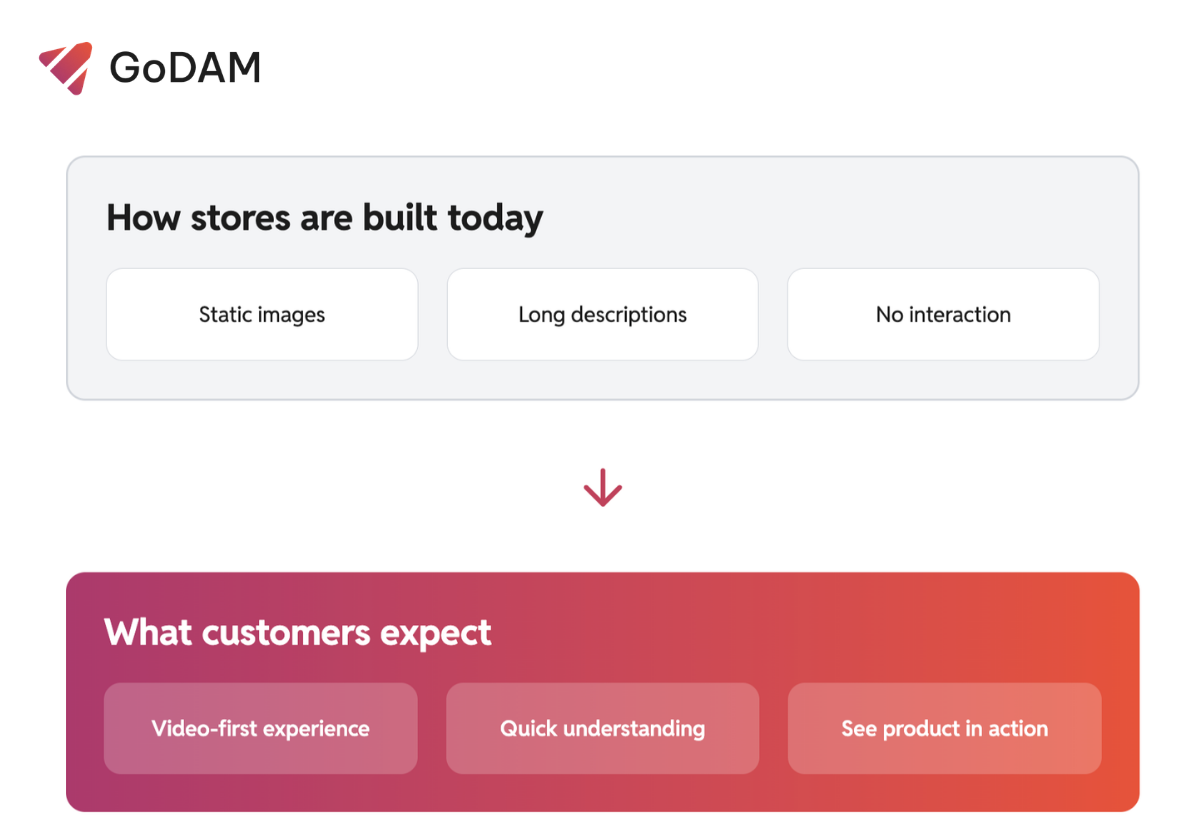
Task: Click the See product in action card
Action: click(944, 728)
